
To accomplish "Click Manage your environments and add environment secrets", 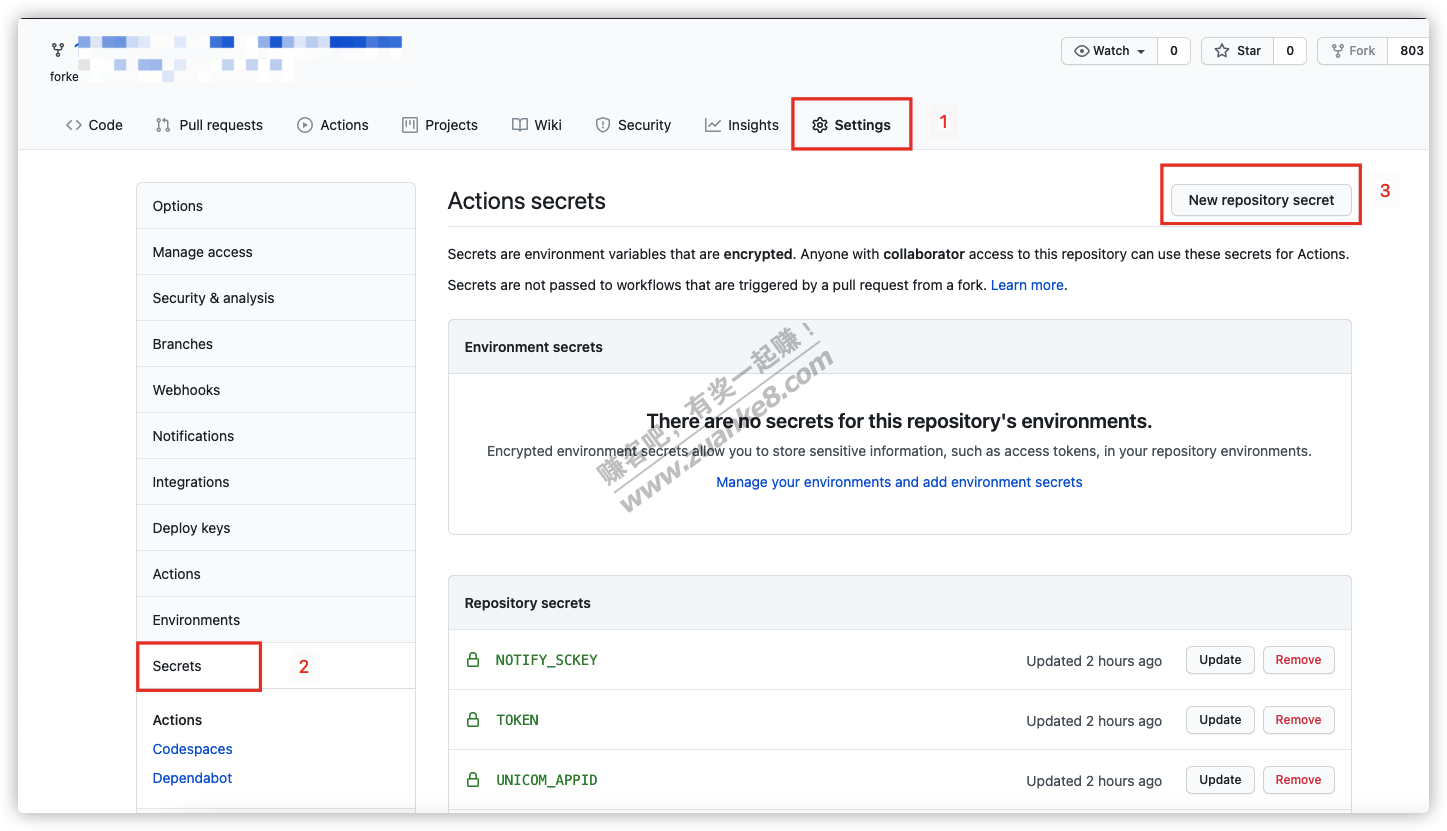I will click(x=898, y=481).
